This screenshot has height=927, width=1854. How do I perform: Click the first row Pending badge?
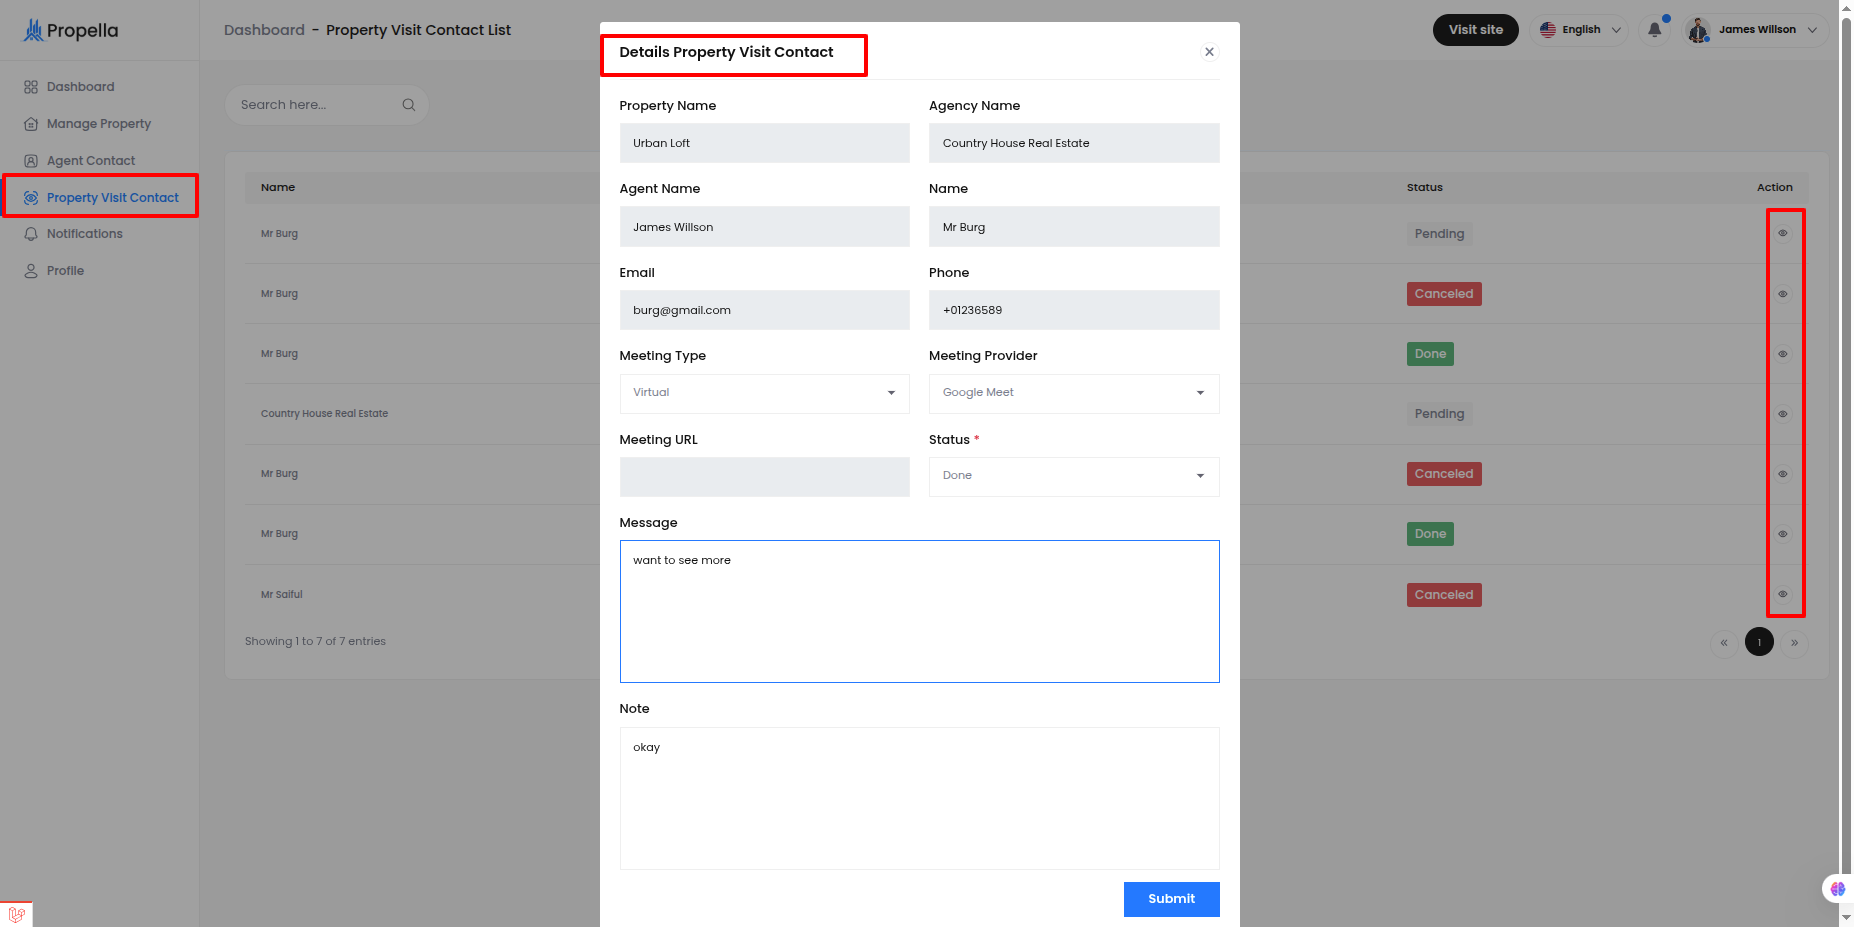click(1439, 234)
